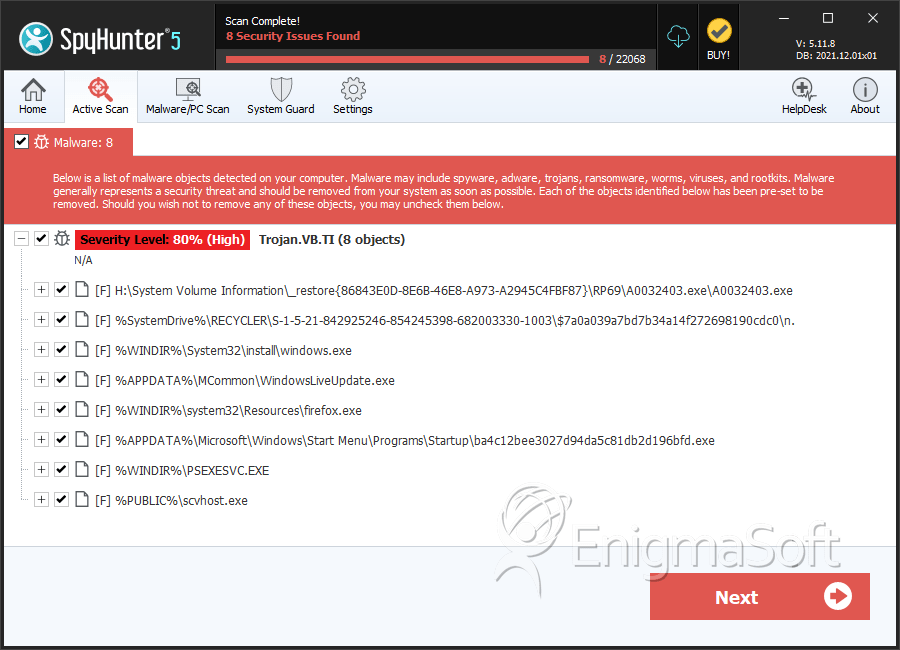
Task: Click the SpyHunter 5 logo
Action: coord(100,39)
